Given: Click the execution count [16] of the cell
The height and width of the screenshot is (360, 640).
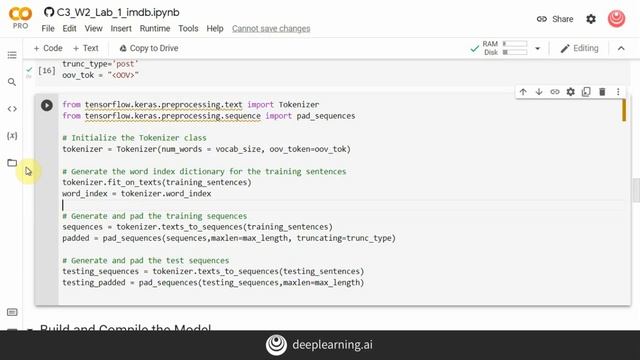Looking at the screenshot, I should click(x=47, y=71).
